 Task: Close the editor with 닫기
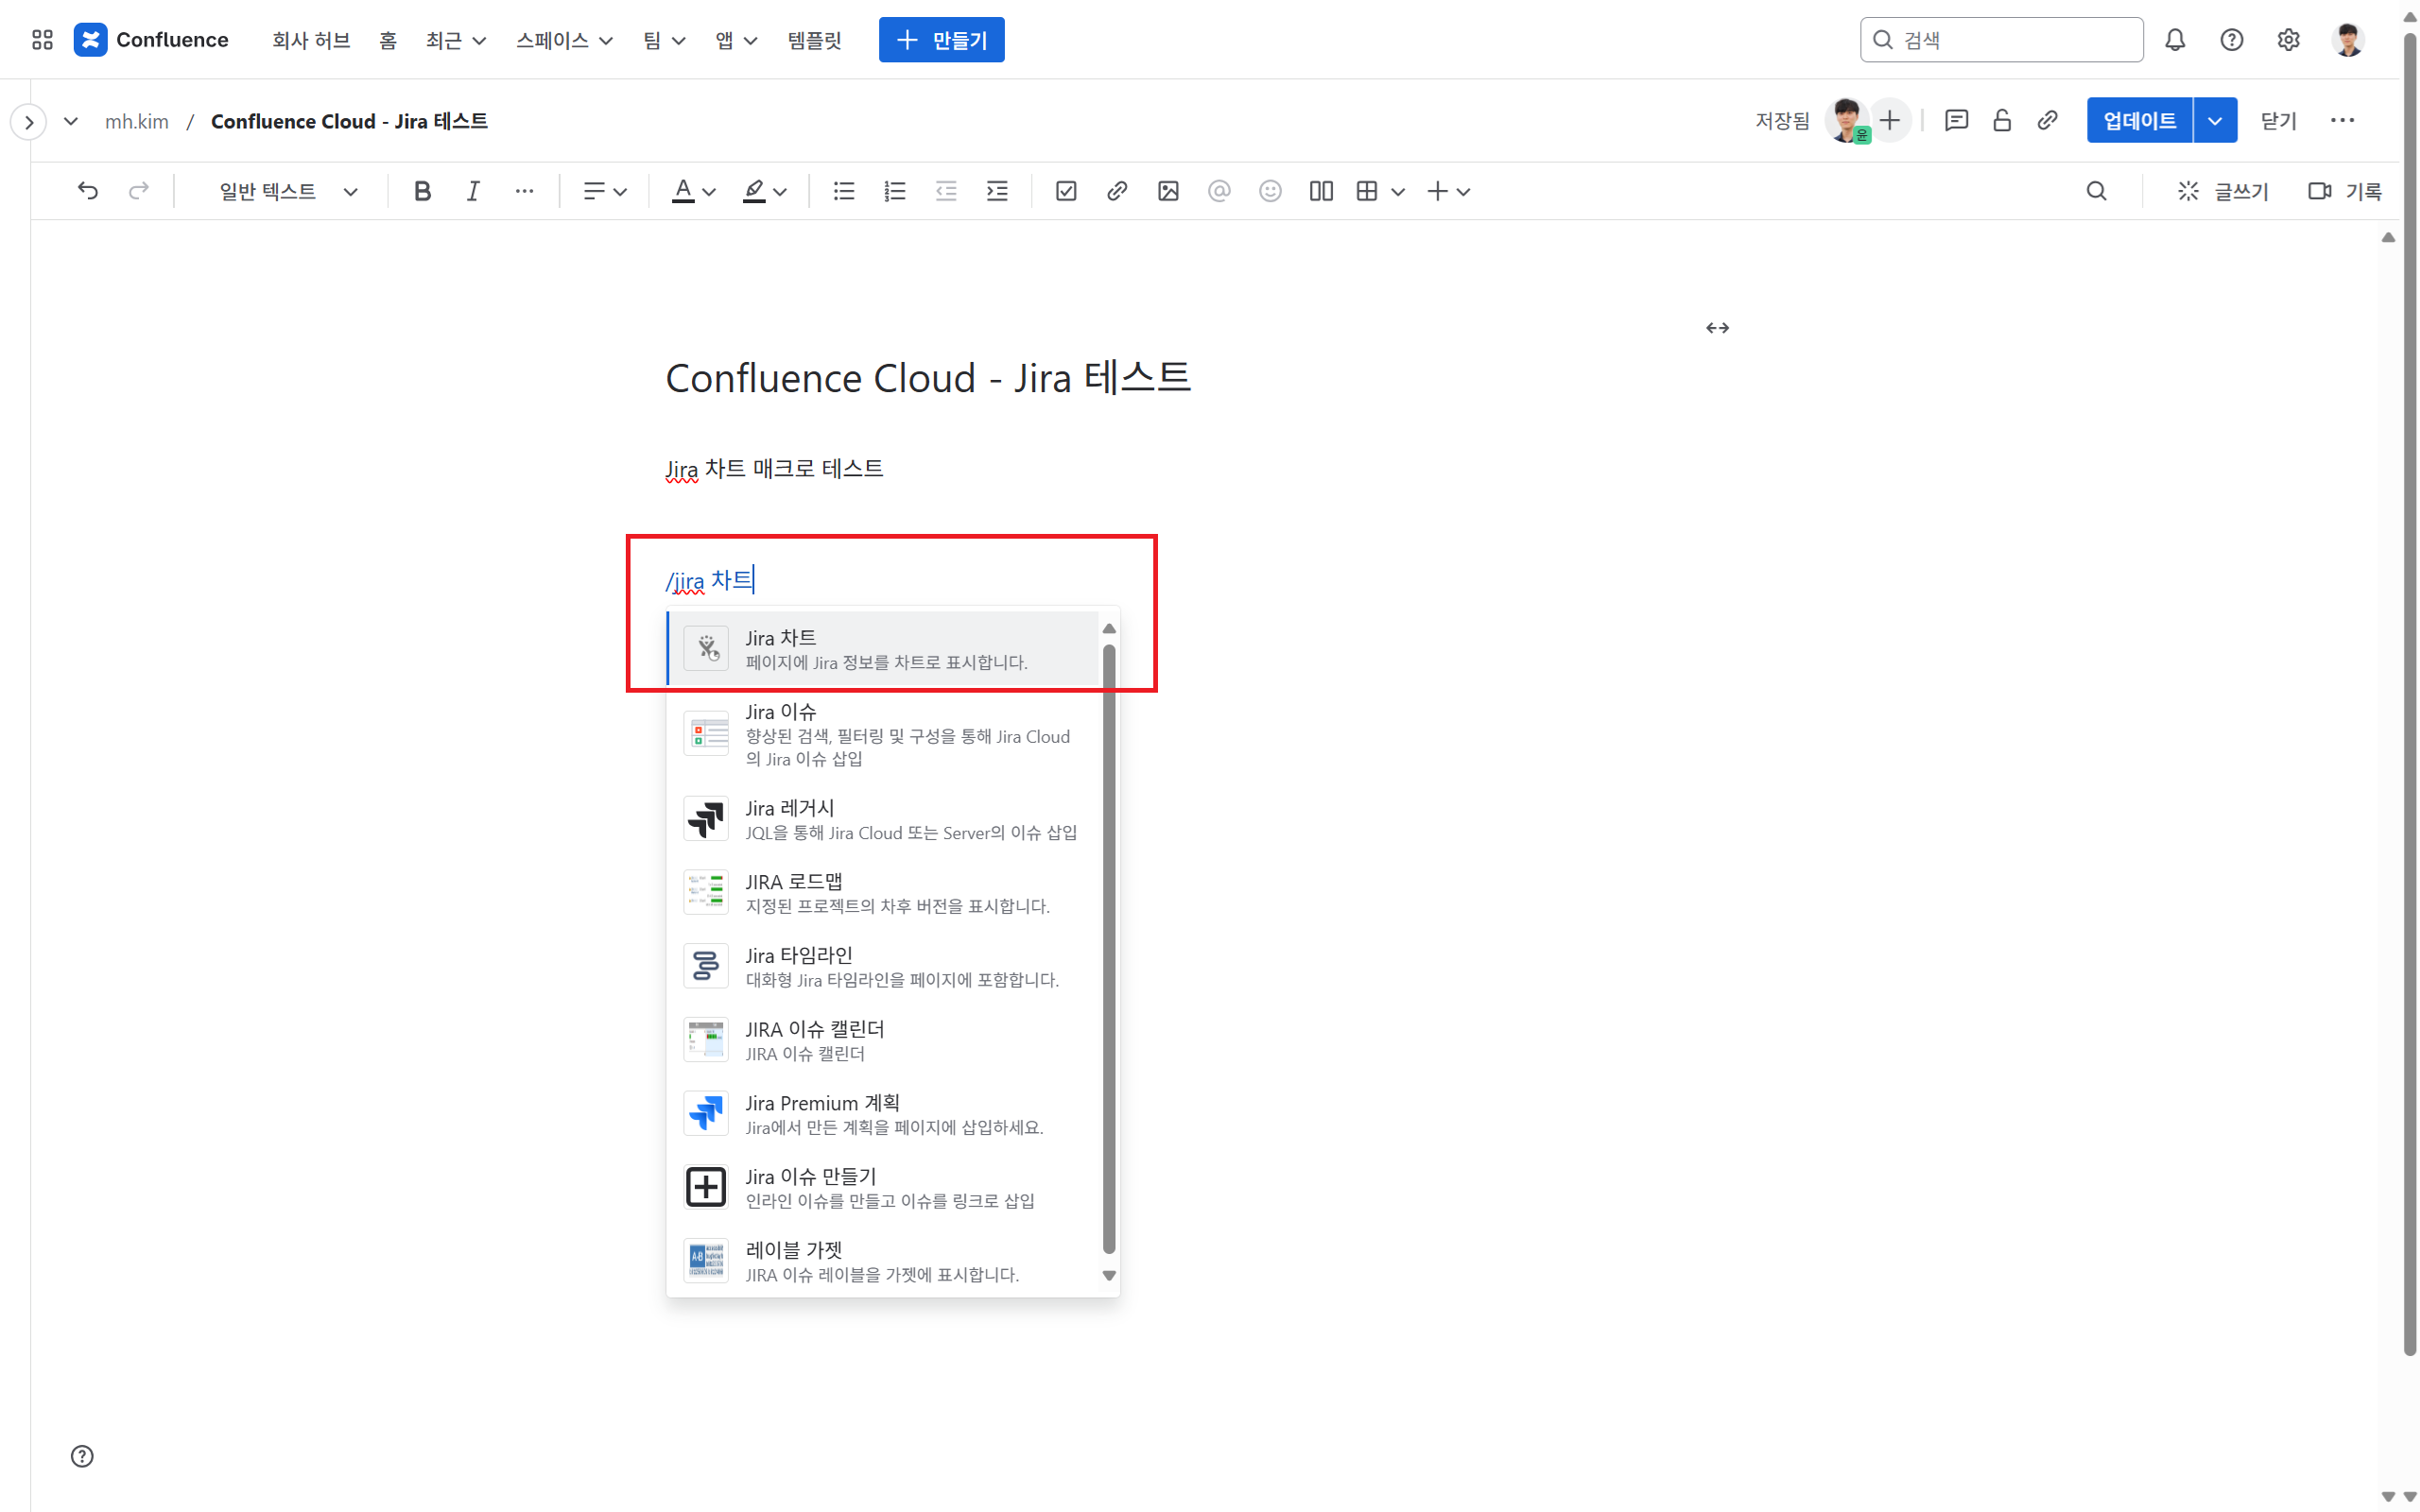(x=2278, y=121)
